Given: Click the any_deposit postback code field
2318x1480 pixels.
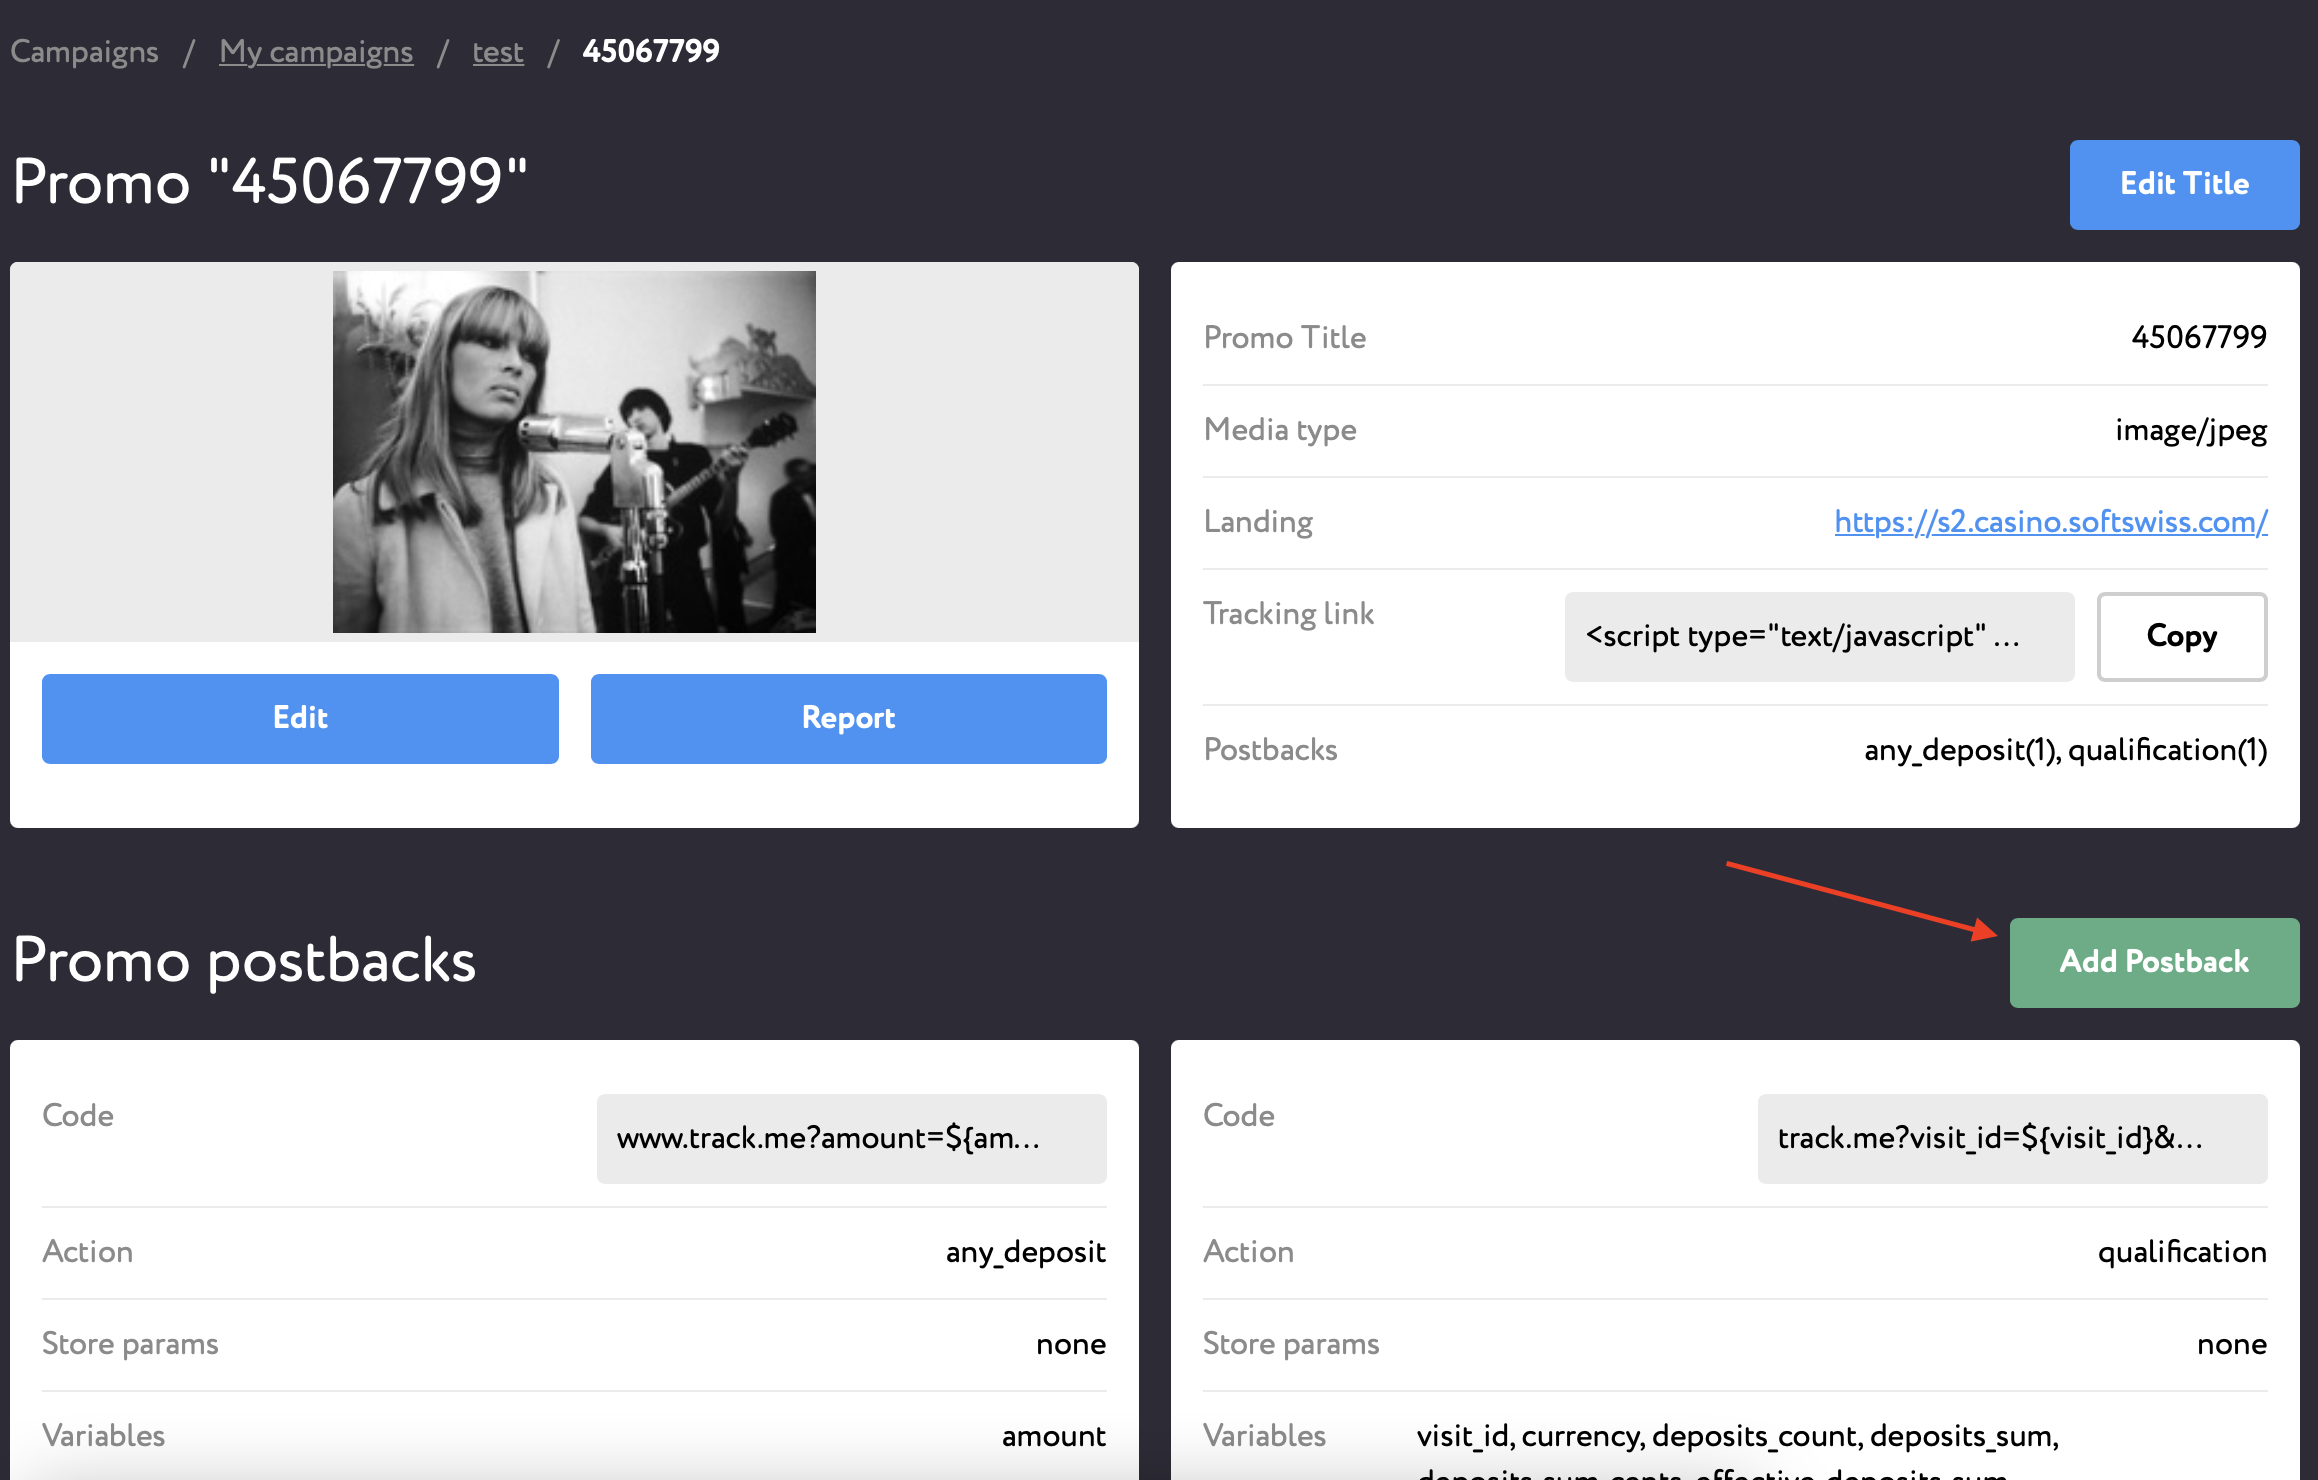Looking at the screenshot, I should coord(851,1138).
